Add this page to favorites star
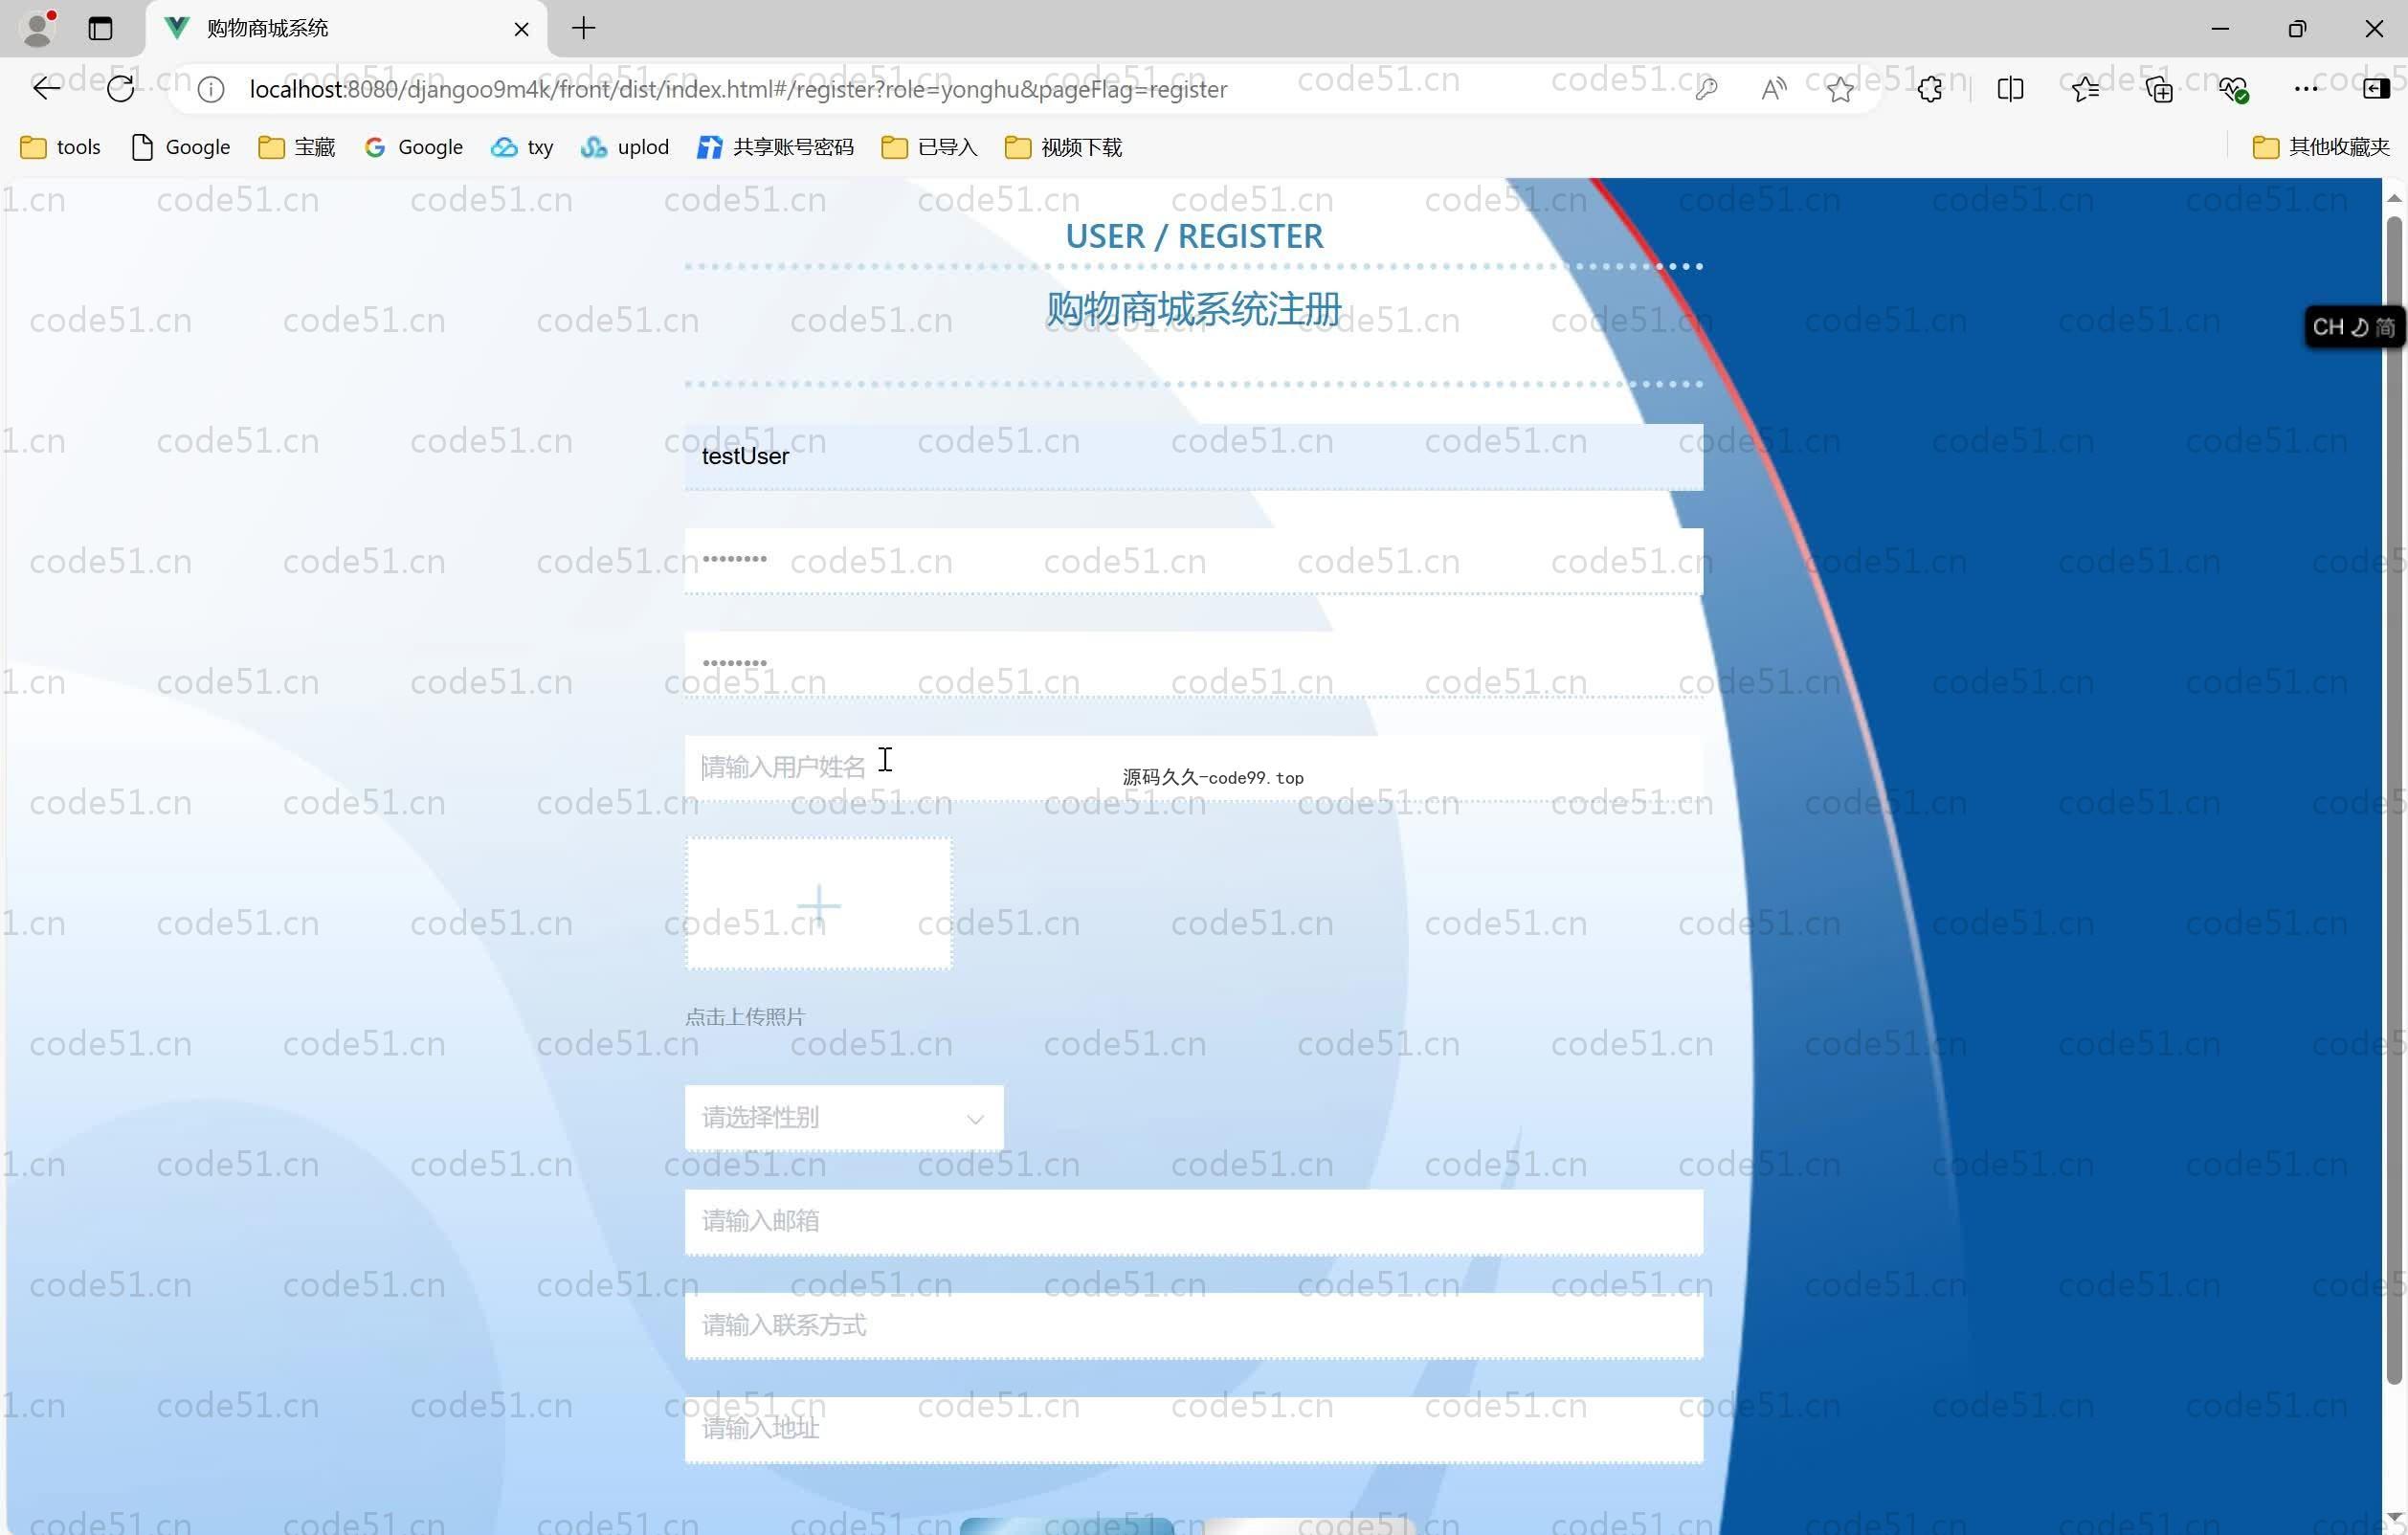The width and height of the screenshot is (2408, 1535). coord(1840,89)
